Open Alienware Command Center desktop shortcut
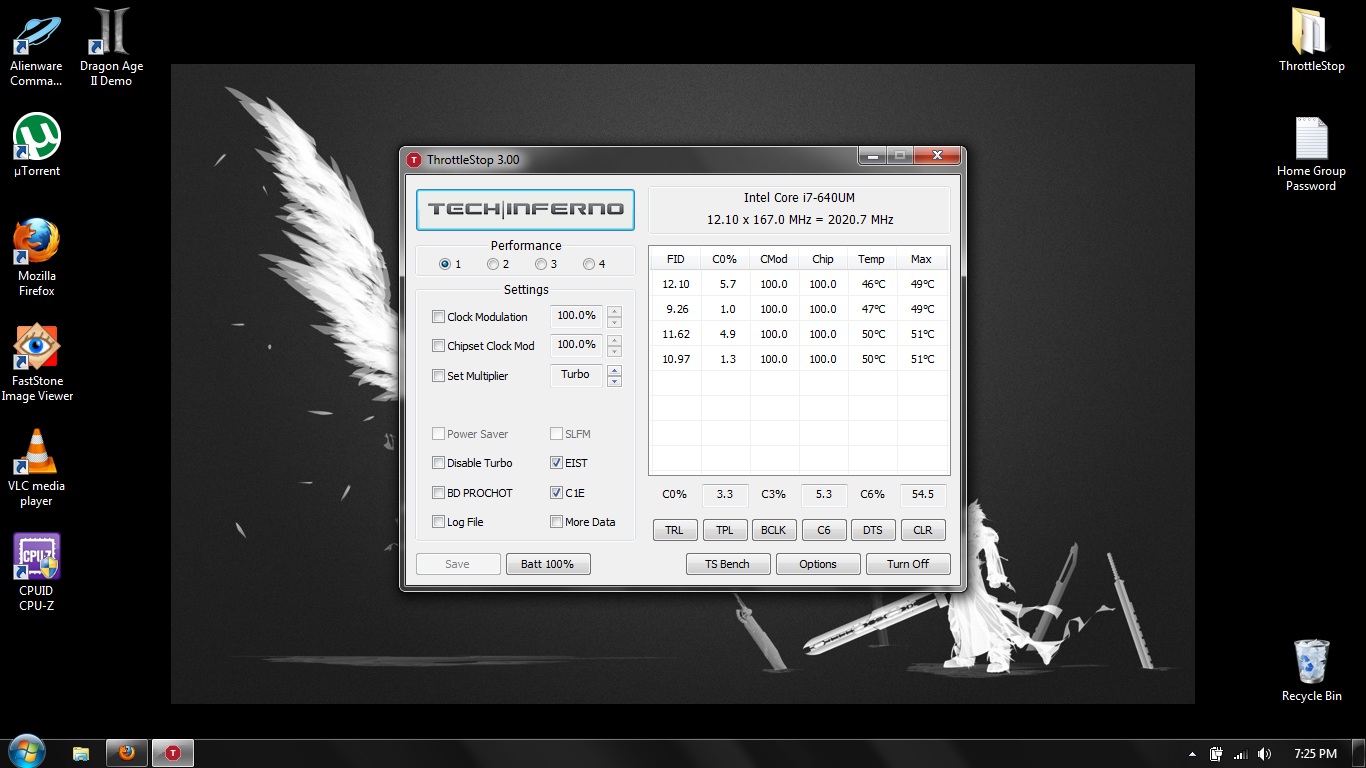1366x768 pixels. 36,48
